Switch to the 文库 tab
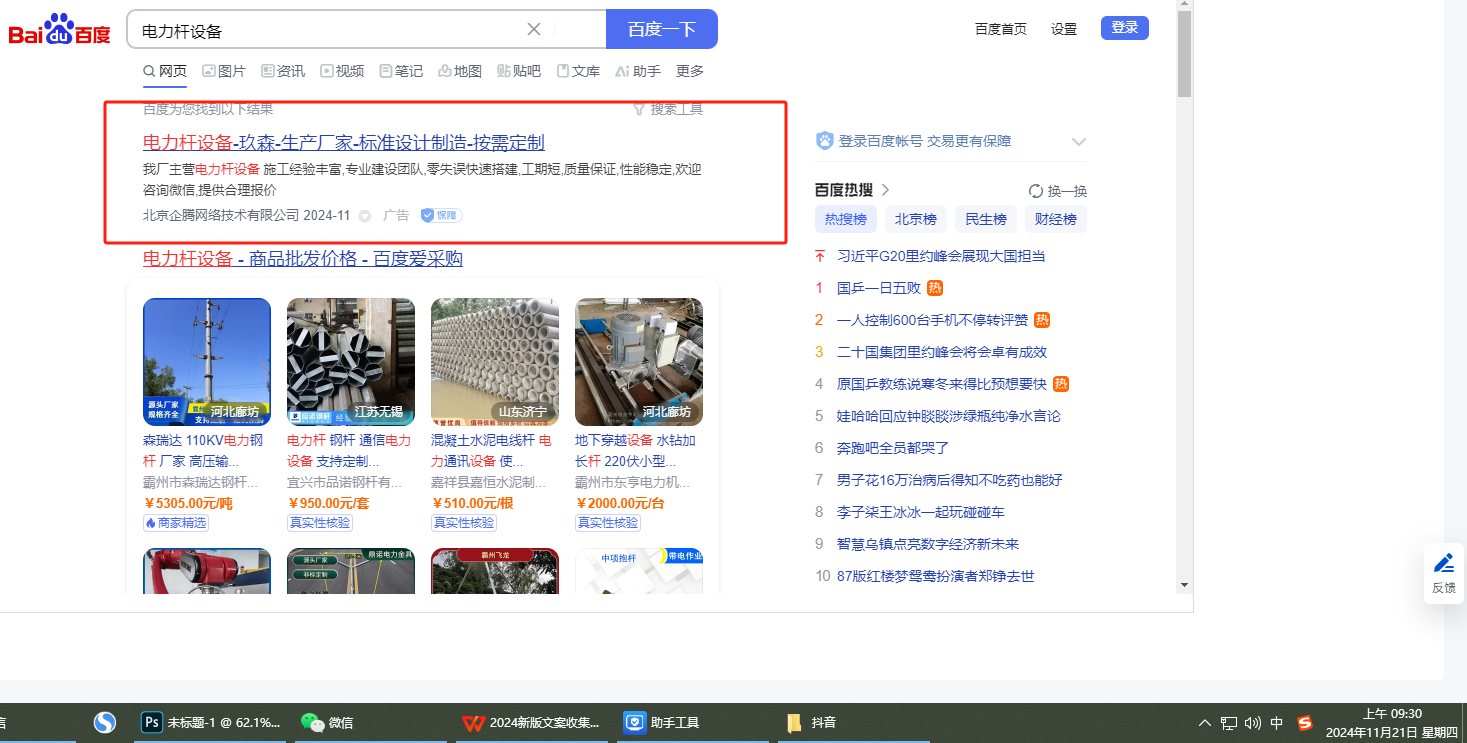This screenshot has height=743, width=1467. pos(578,71)
